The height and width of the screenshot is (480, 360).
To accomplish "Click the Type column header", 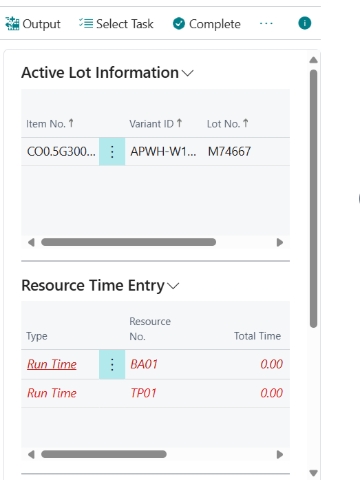I will pos(37,336).
